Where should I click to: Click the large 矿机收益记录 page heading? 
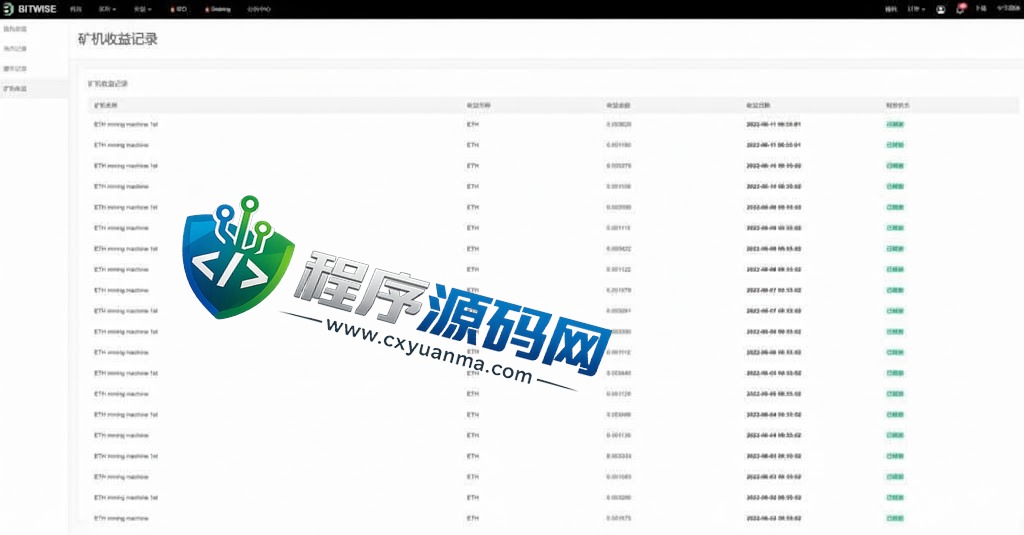tap(118, 39)
